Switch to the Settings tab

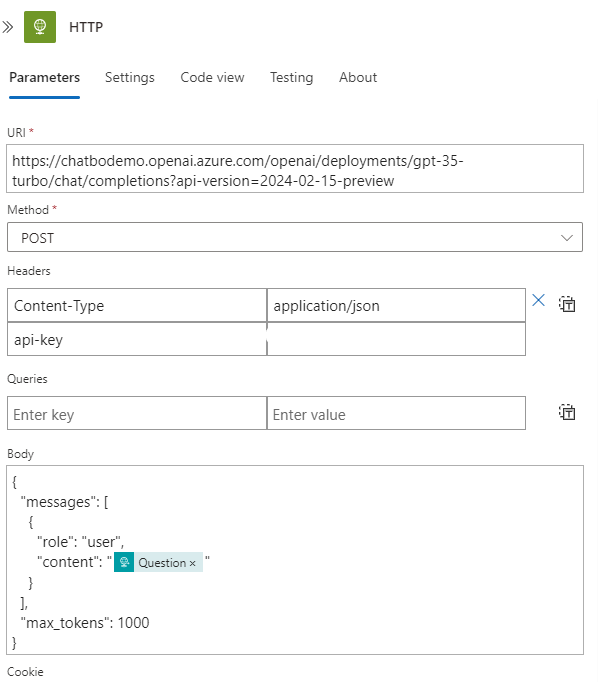click(130, 77)
